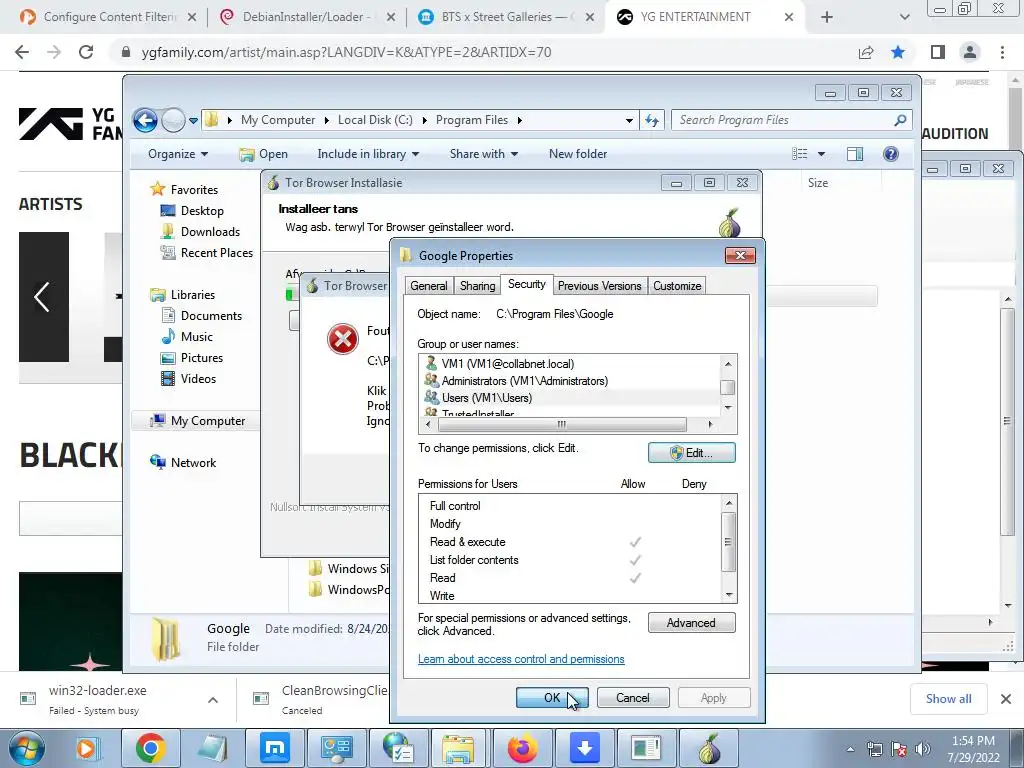This screenshot has width=1024, height=768.
Task: Click Show all downloads
Action: pyautogui.click(x=948, y=699)
